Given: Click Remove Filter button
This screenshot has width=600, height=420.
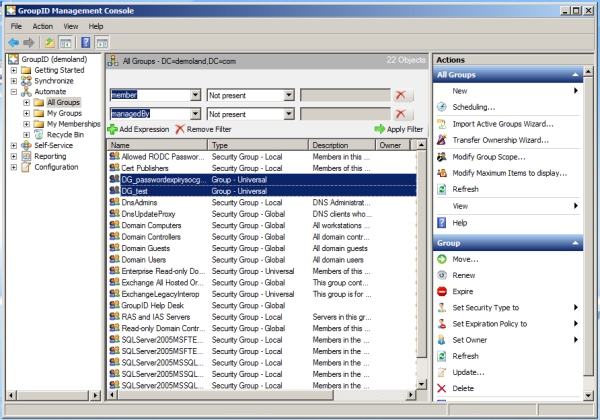Looking at the screenshot, I should point(203,129).
